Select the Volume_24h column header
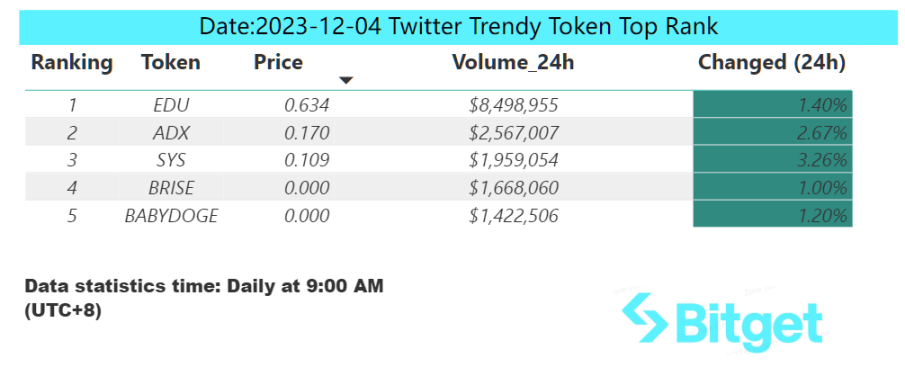905x385 pixels. pyautogui.click(x=513, y=62)
